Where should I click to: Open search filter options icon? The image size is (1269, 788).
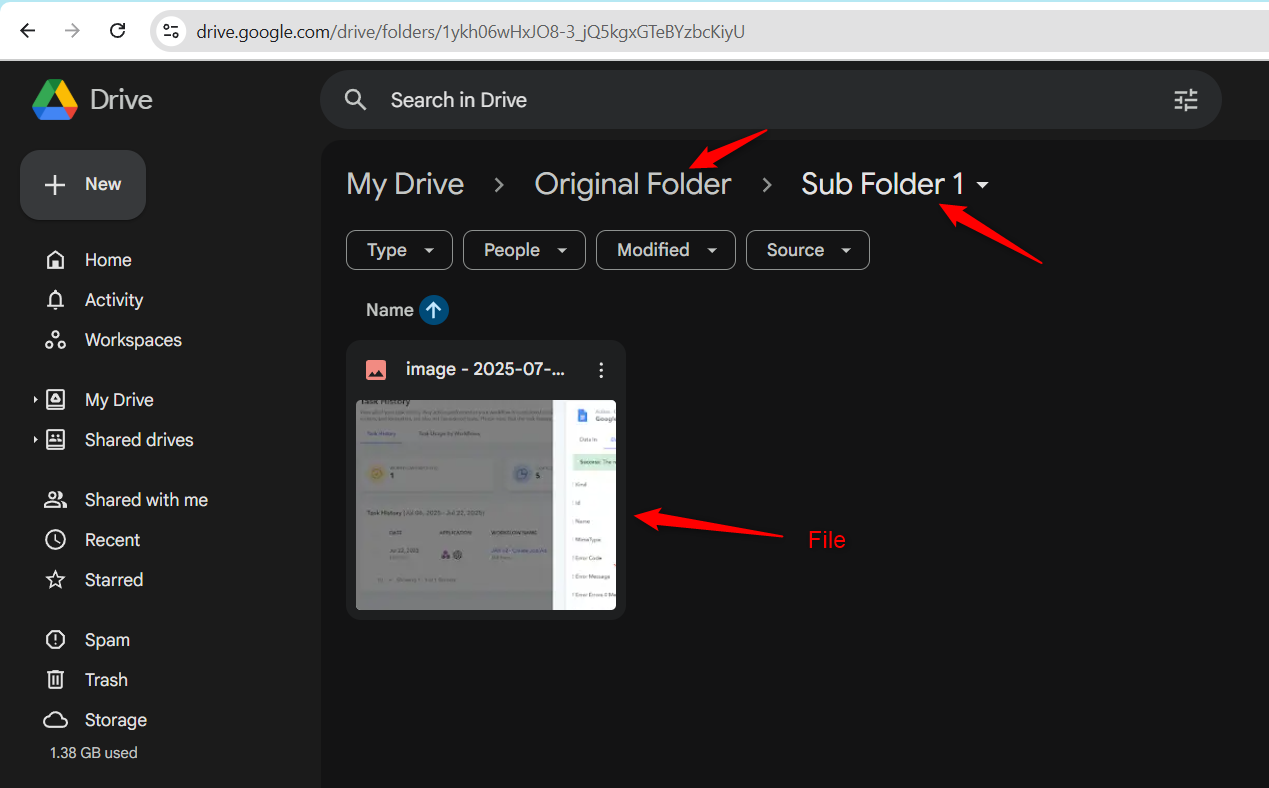click(1185, 100)
